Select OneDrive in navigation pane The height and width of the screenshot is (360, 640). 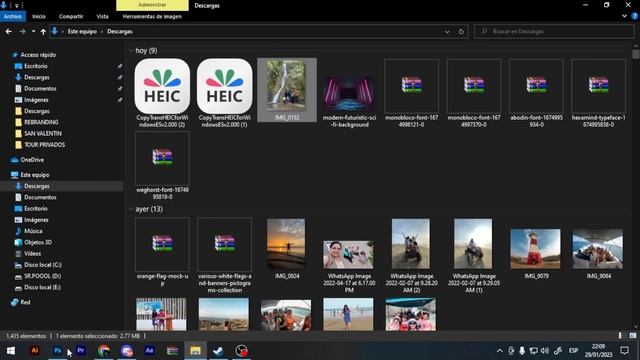(32, 160)
